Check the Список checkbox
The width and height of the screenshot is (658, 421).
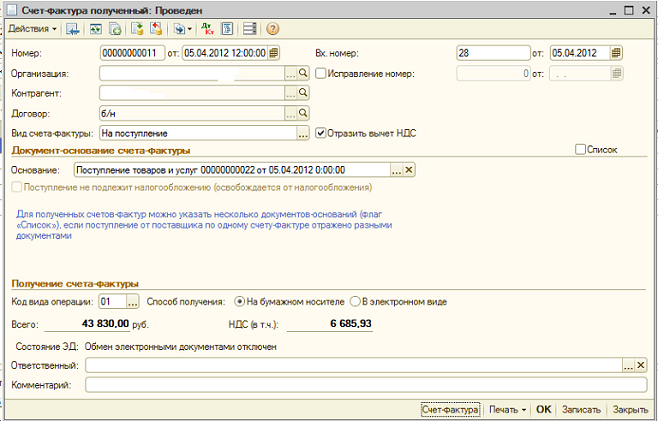point(581,150)
